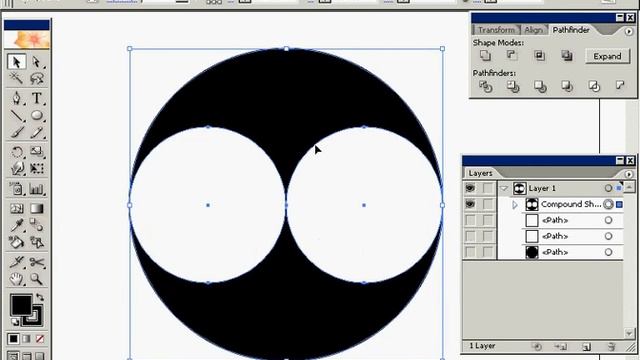The image size is (640, 360).
Task: Click the Outline pathfinder icon
Action: pos(594,86)
